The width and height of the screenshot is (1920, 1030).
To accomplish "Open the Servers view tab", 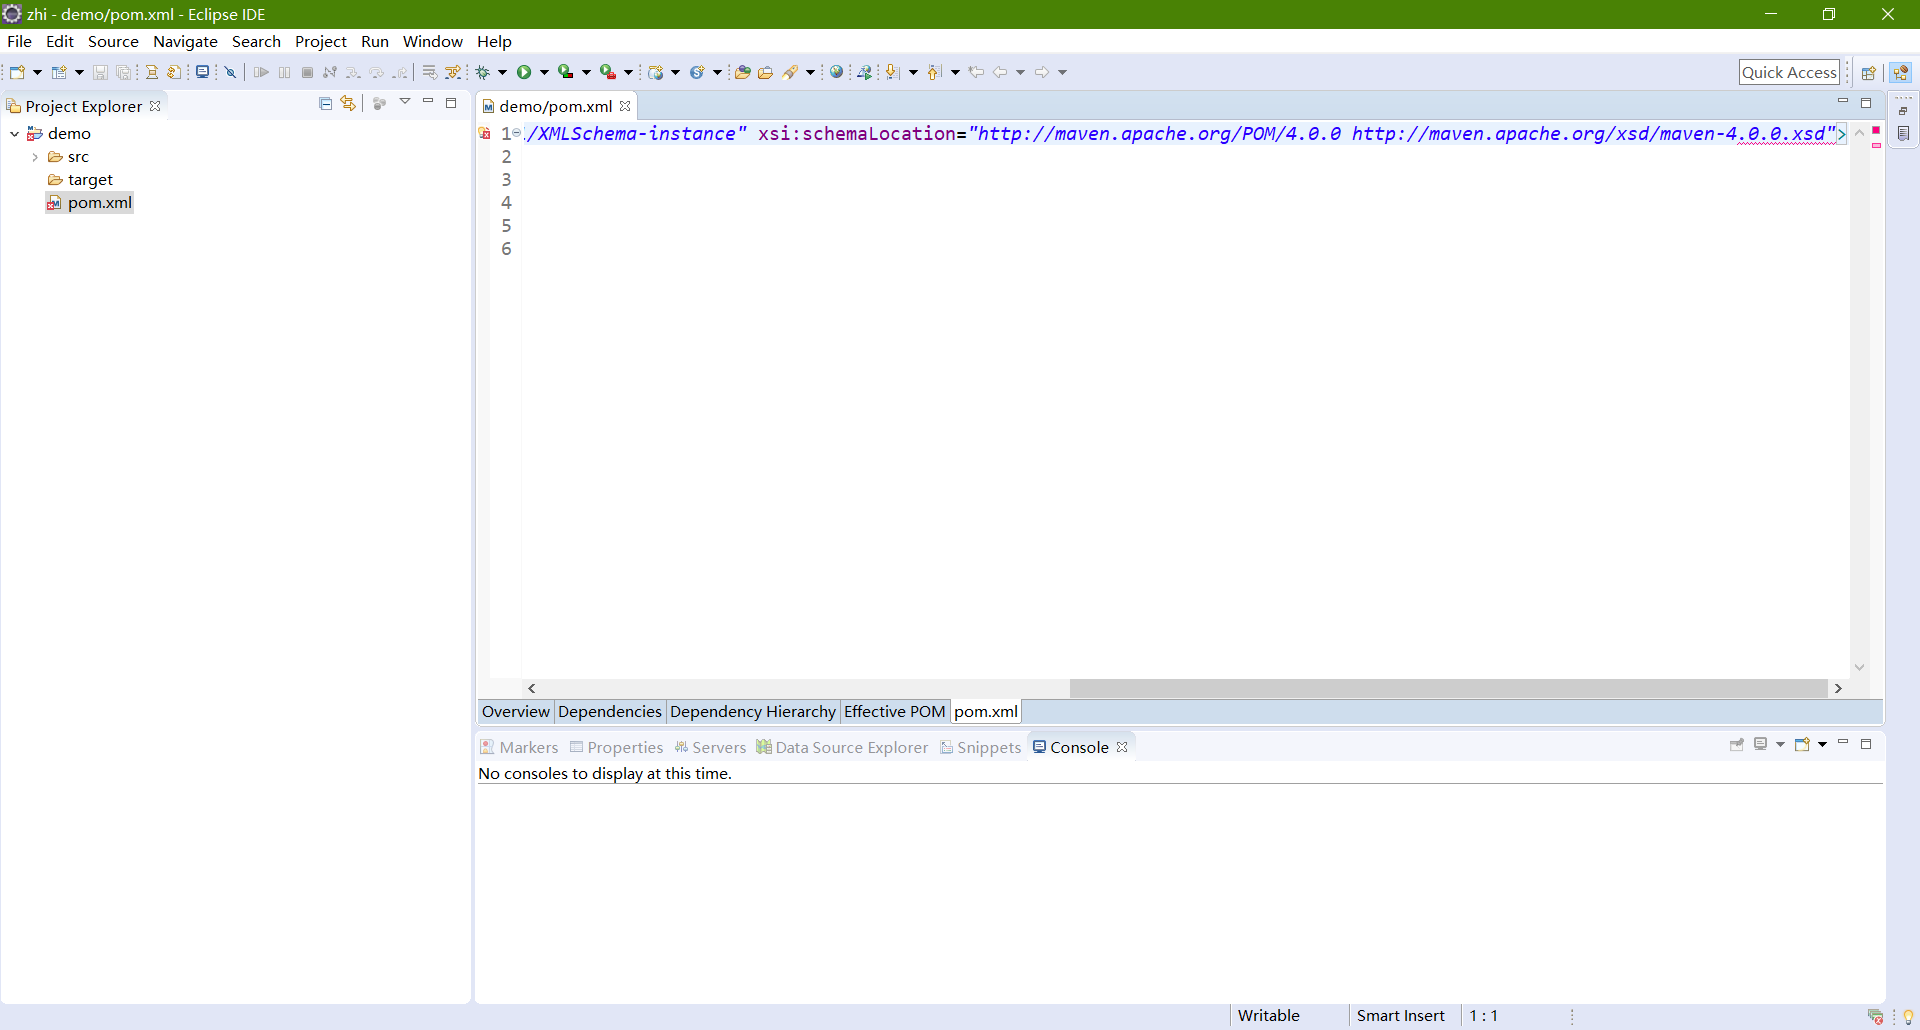I will (710, 747).
